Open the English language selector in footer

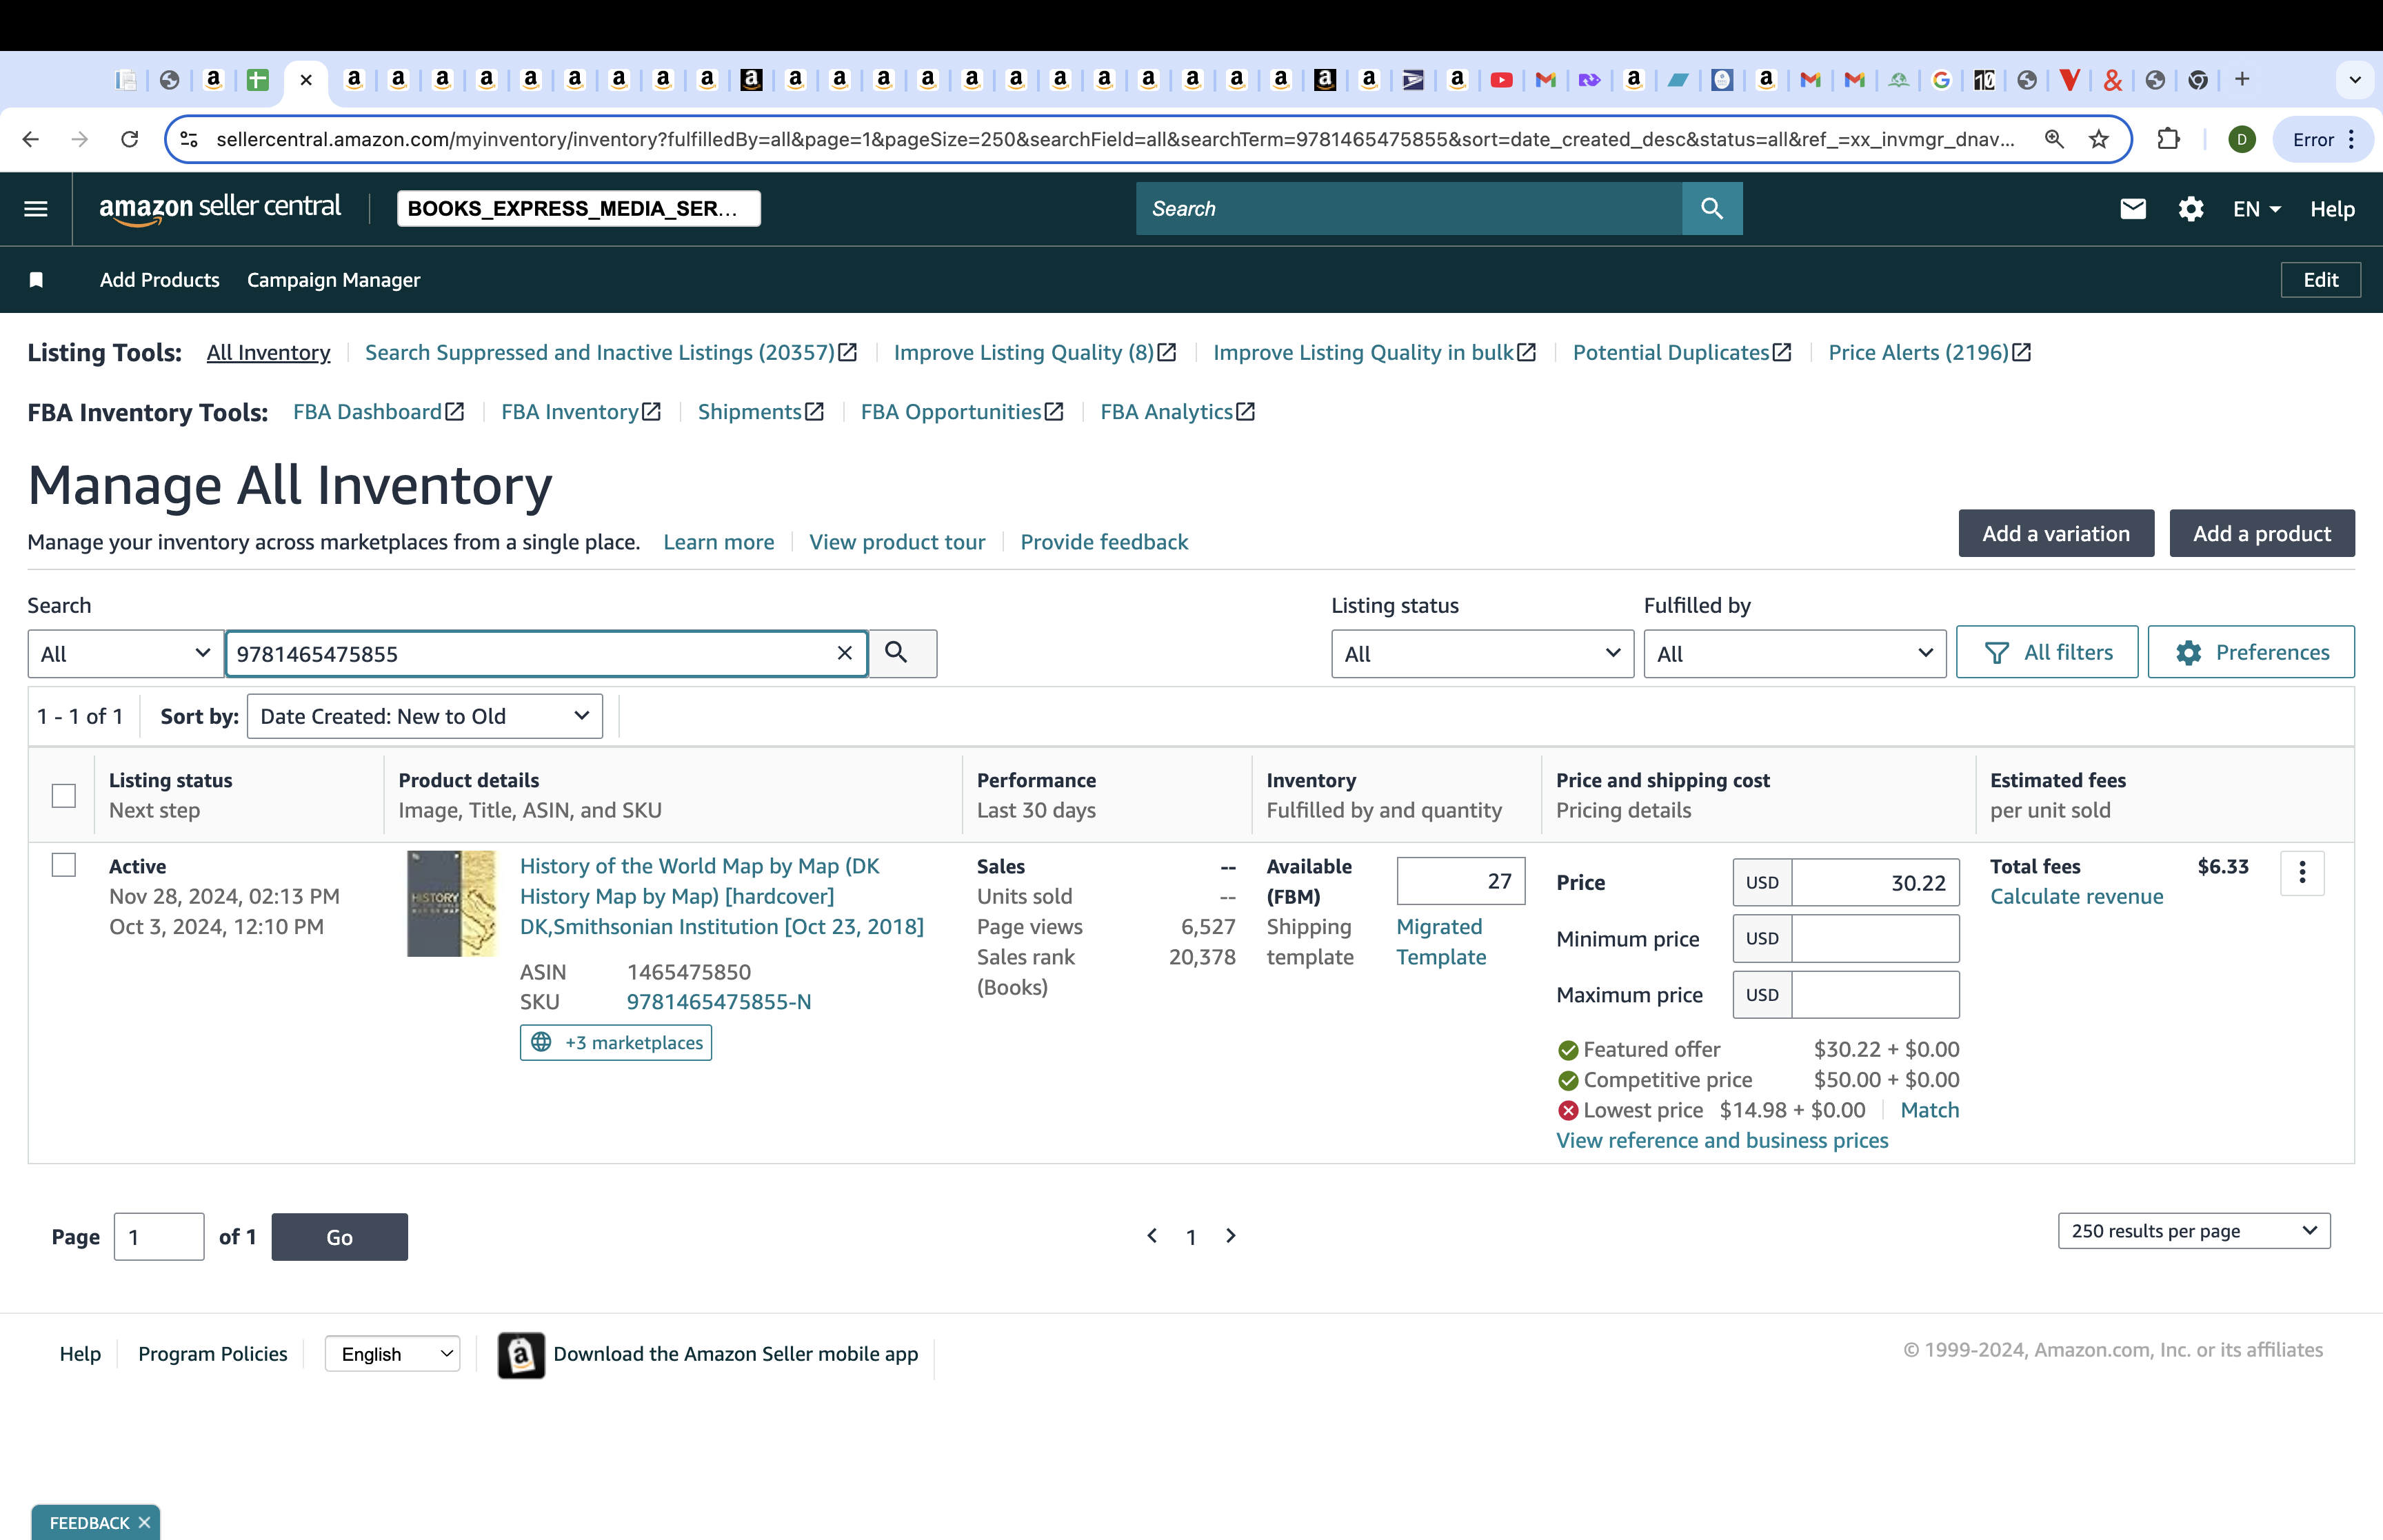tap(392, 1354)
